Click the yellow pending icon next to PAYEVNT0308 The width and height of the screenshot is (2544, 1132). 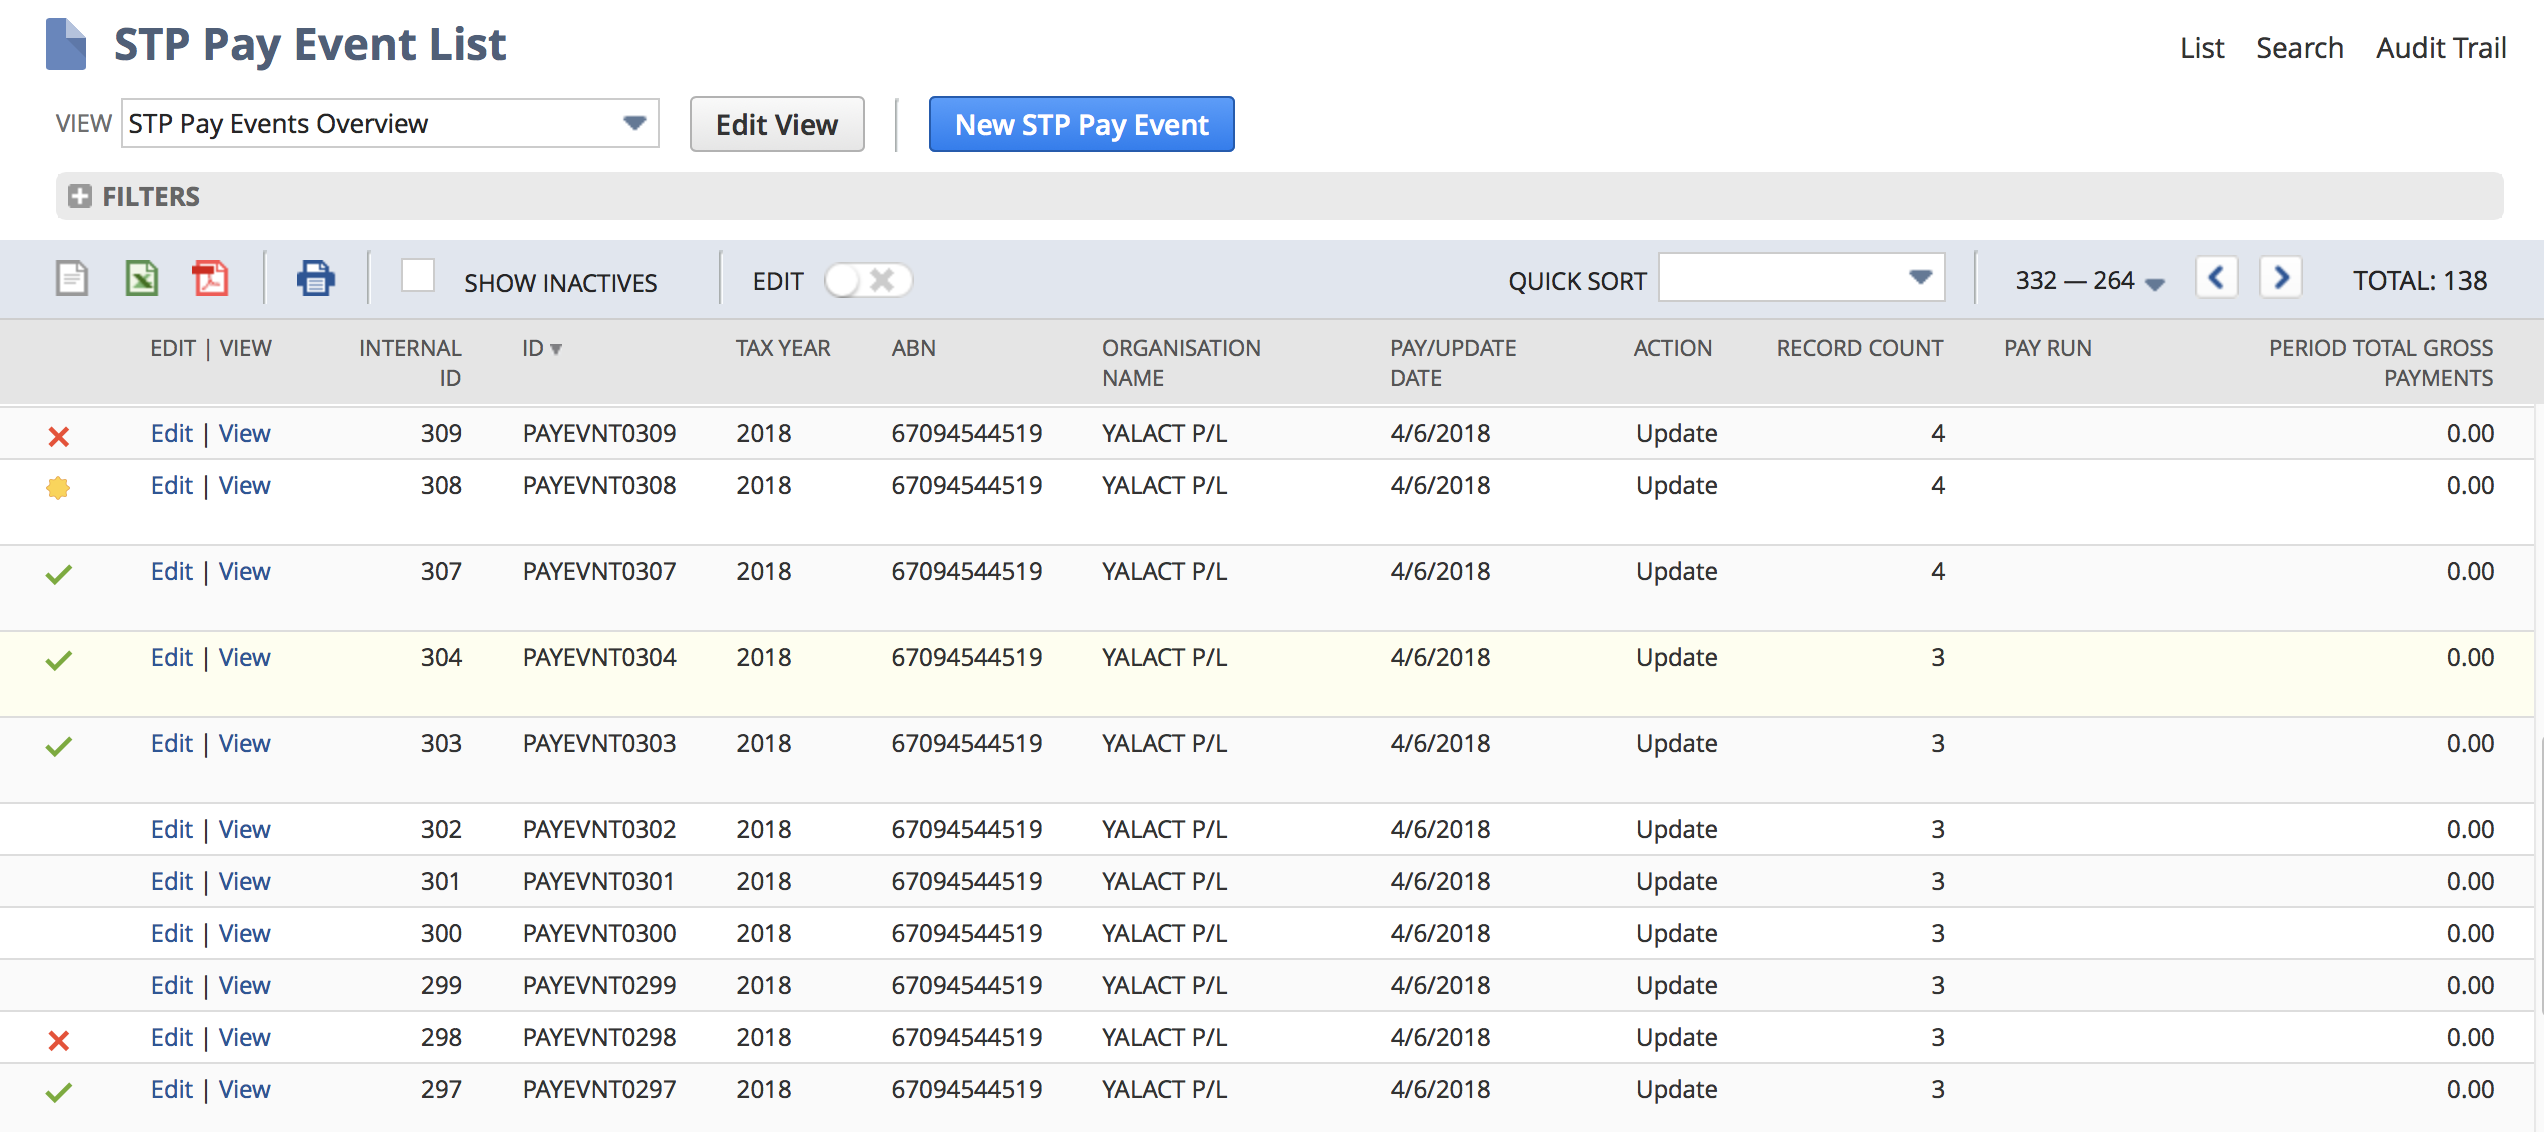[x=58, y=487]
